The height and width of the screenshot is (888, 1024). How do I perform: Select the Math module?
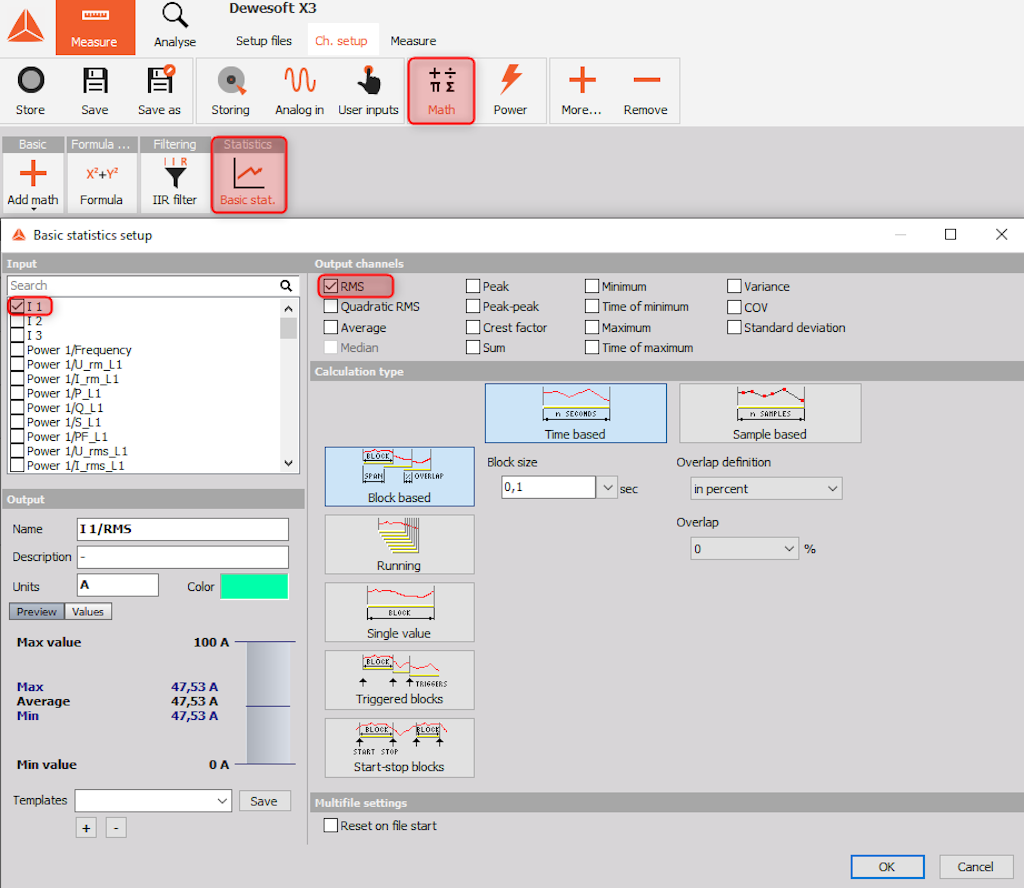click(x=441, y=91)
